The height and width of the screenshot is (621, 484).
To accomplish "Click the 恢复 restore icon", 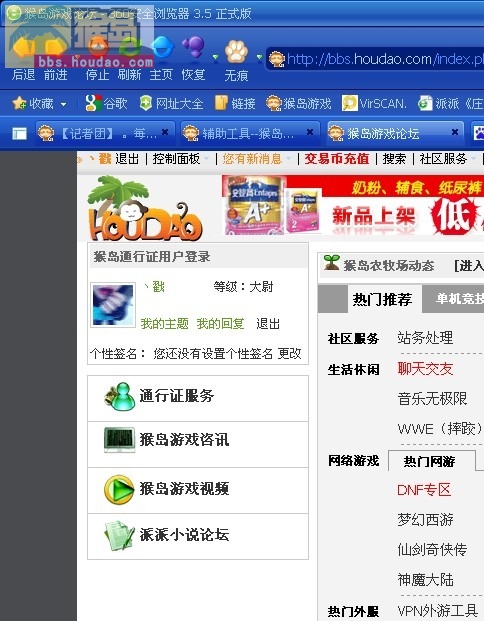I will pyautogui.click(x=193, y=48).
